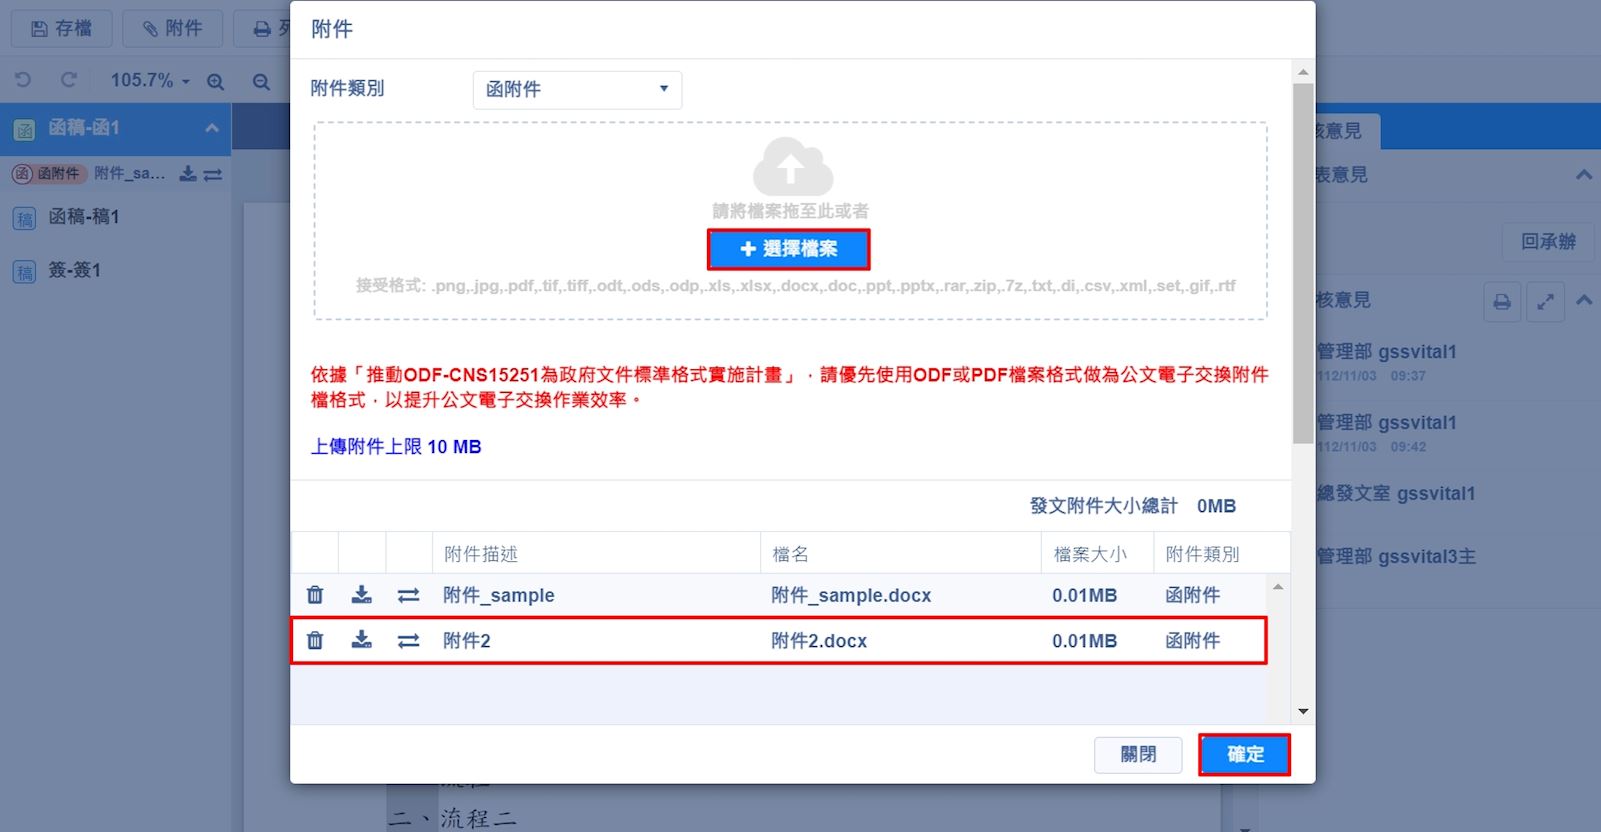Click swap icon for 附件_sample row
Viewport: 1601px width, 832px height.
[408, 595]
